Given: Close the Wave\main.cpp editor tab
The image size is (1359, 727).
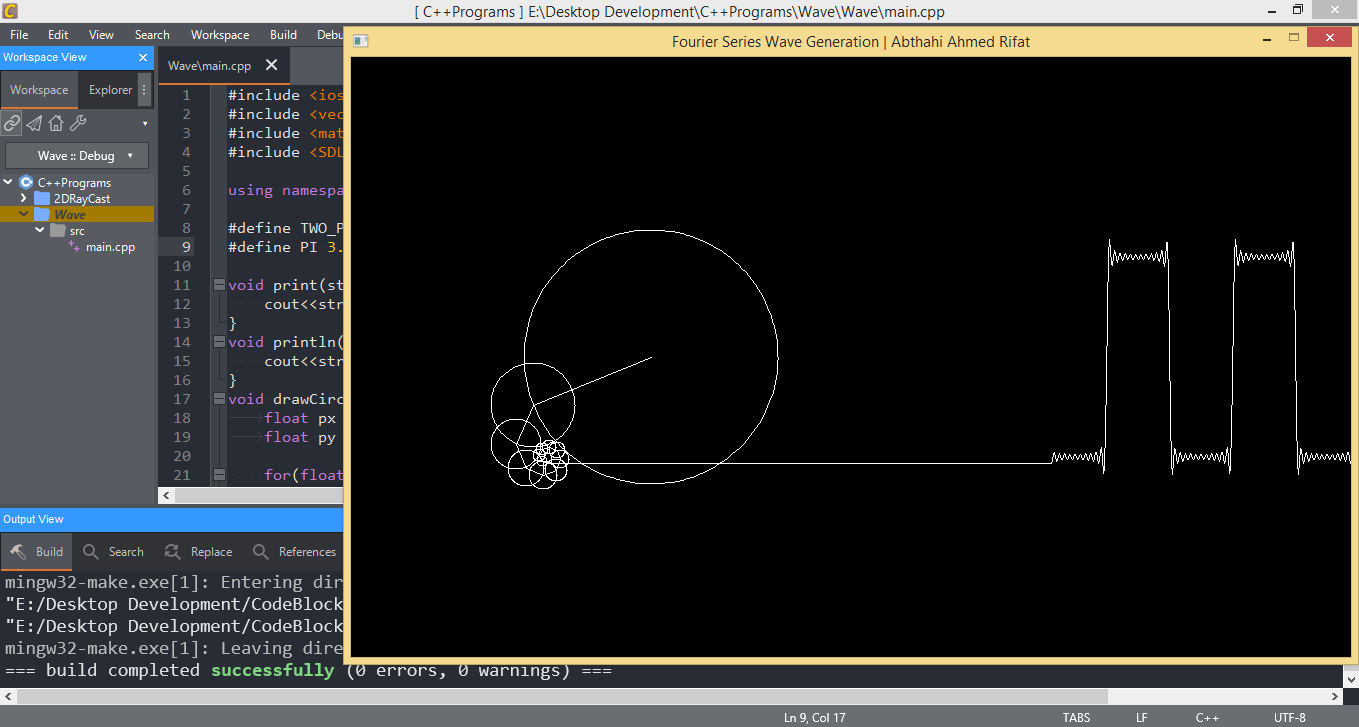Looking at the screenshot, I should (x=271, y=66).
